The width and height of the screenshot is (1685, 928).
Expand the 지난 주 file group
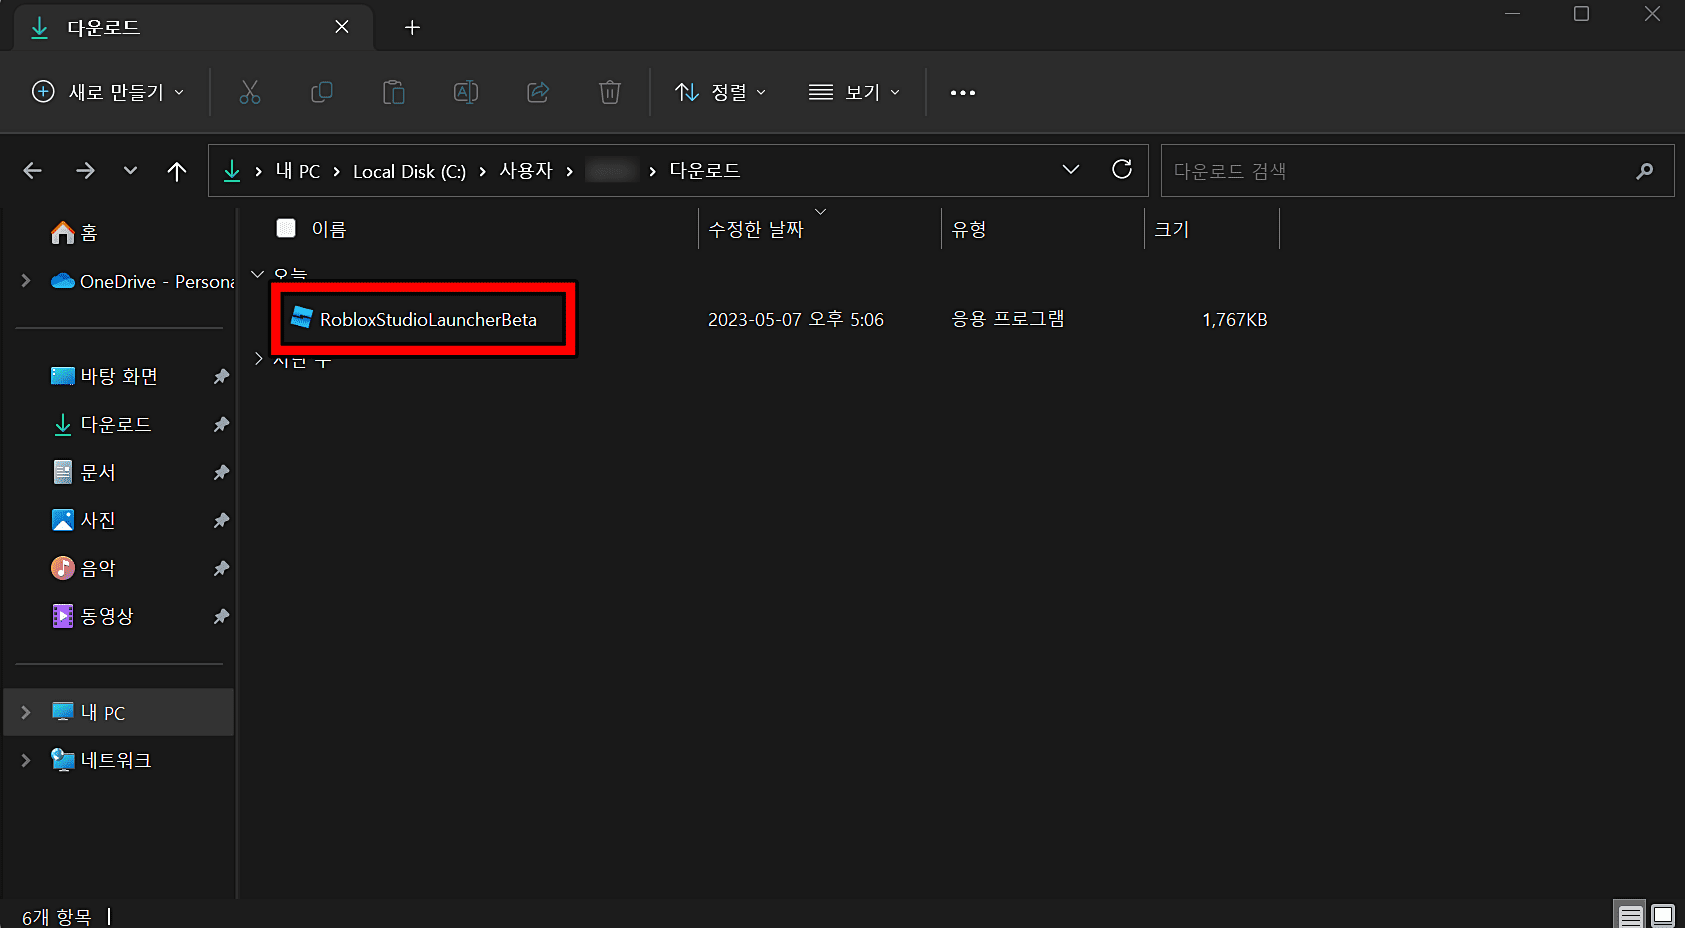[258, 359]
